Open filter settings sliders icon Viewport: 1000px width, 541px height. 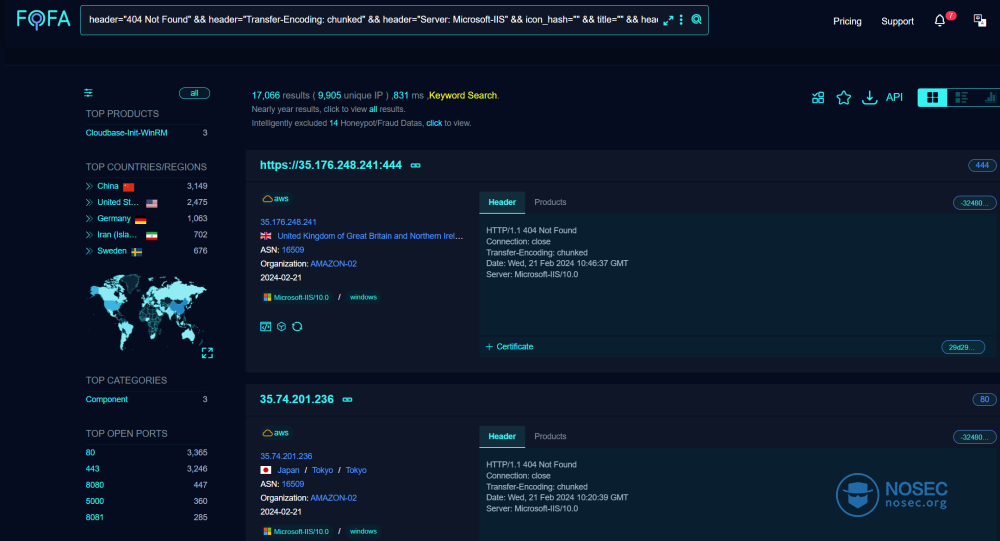click(88, 93)
